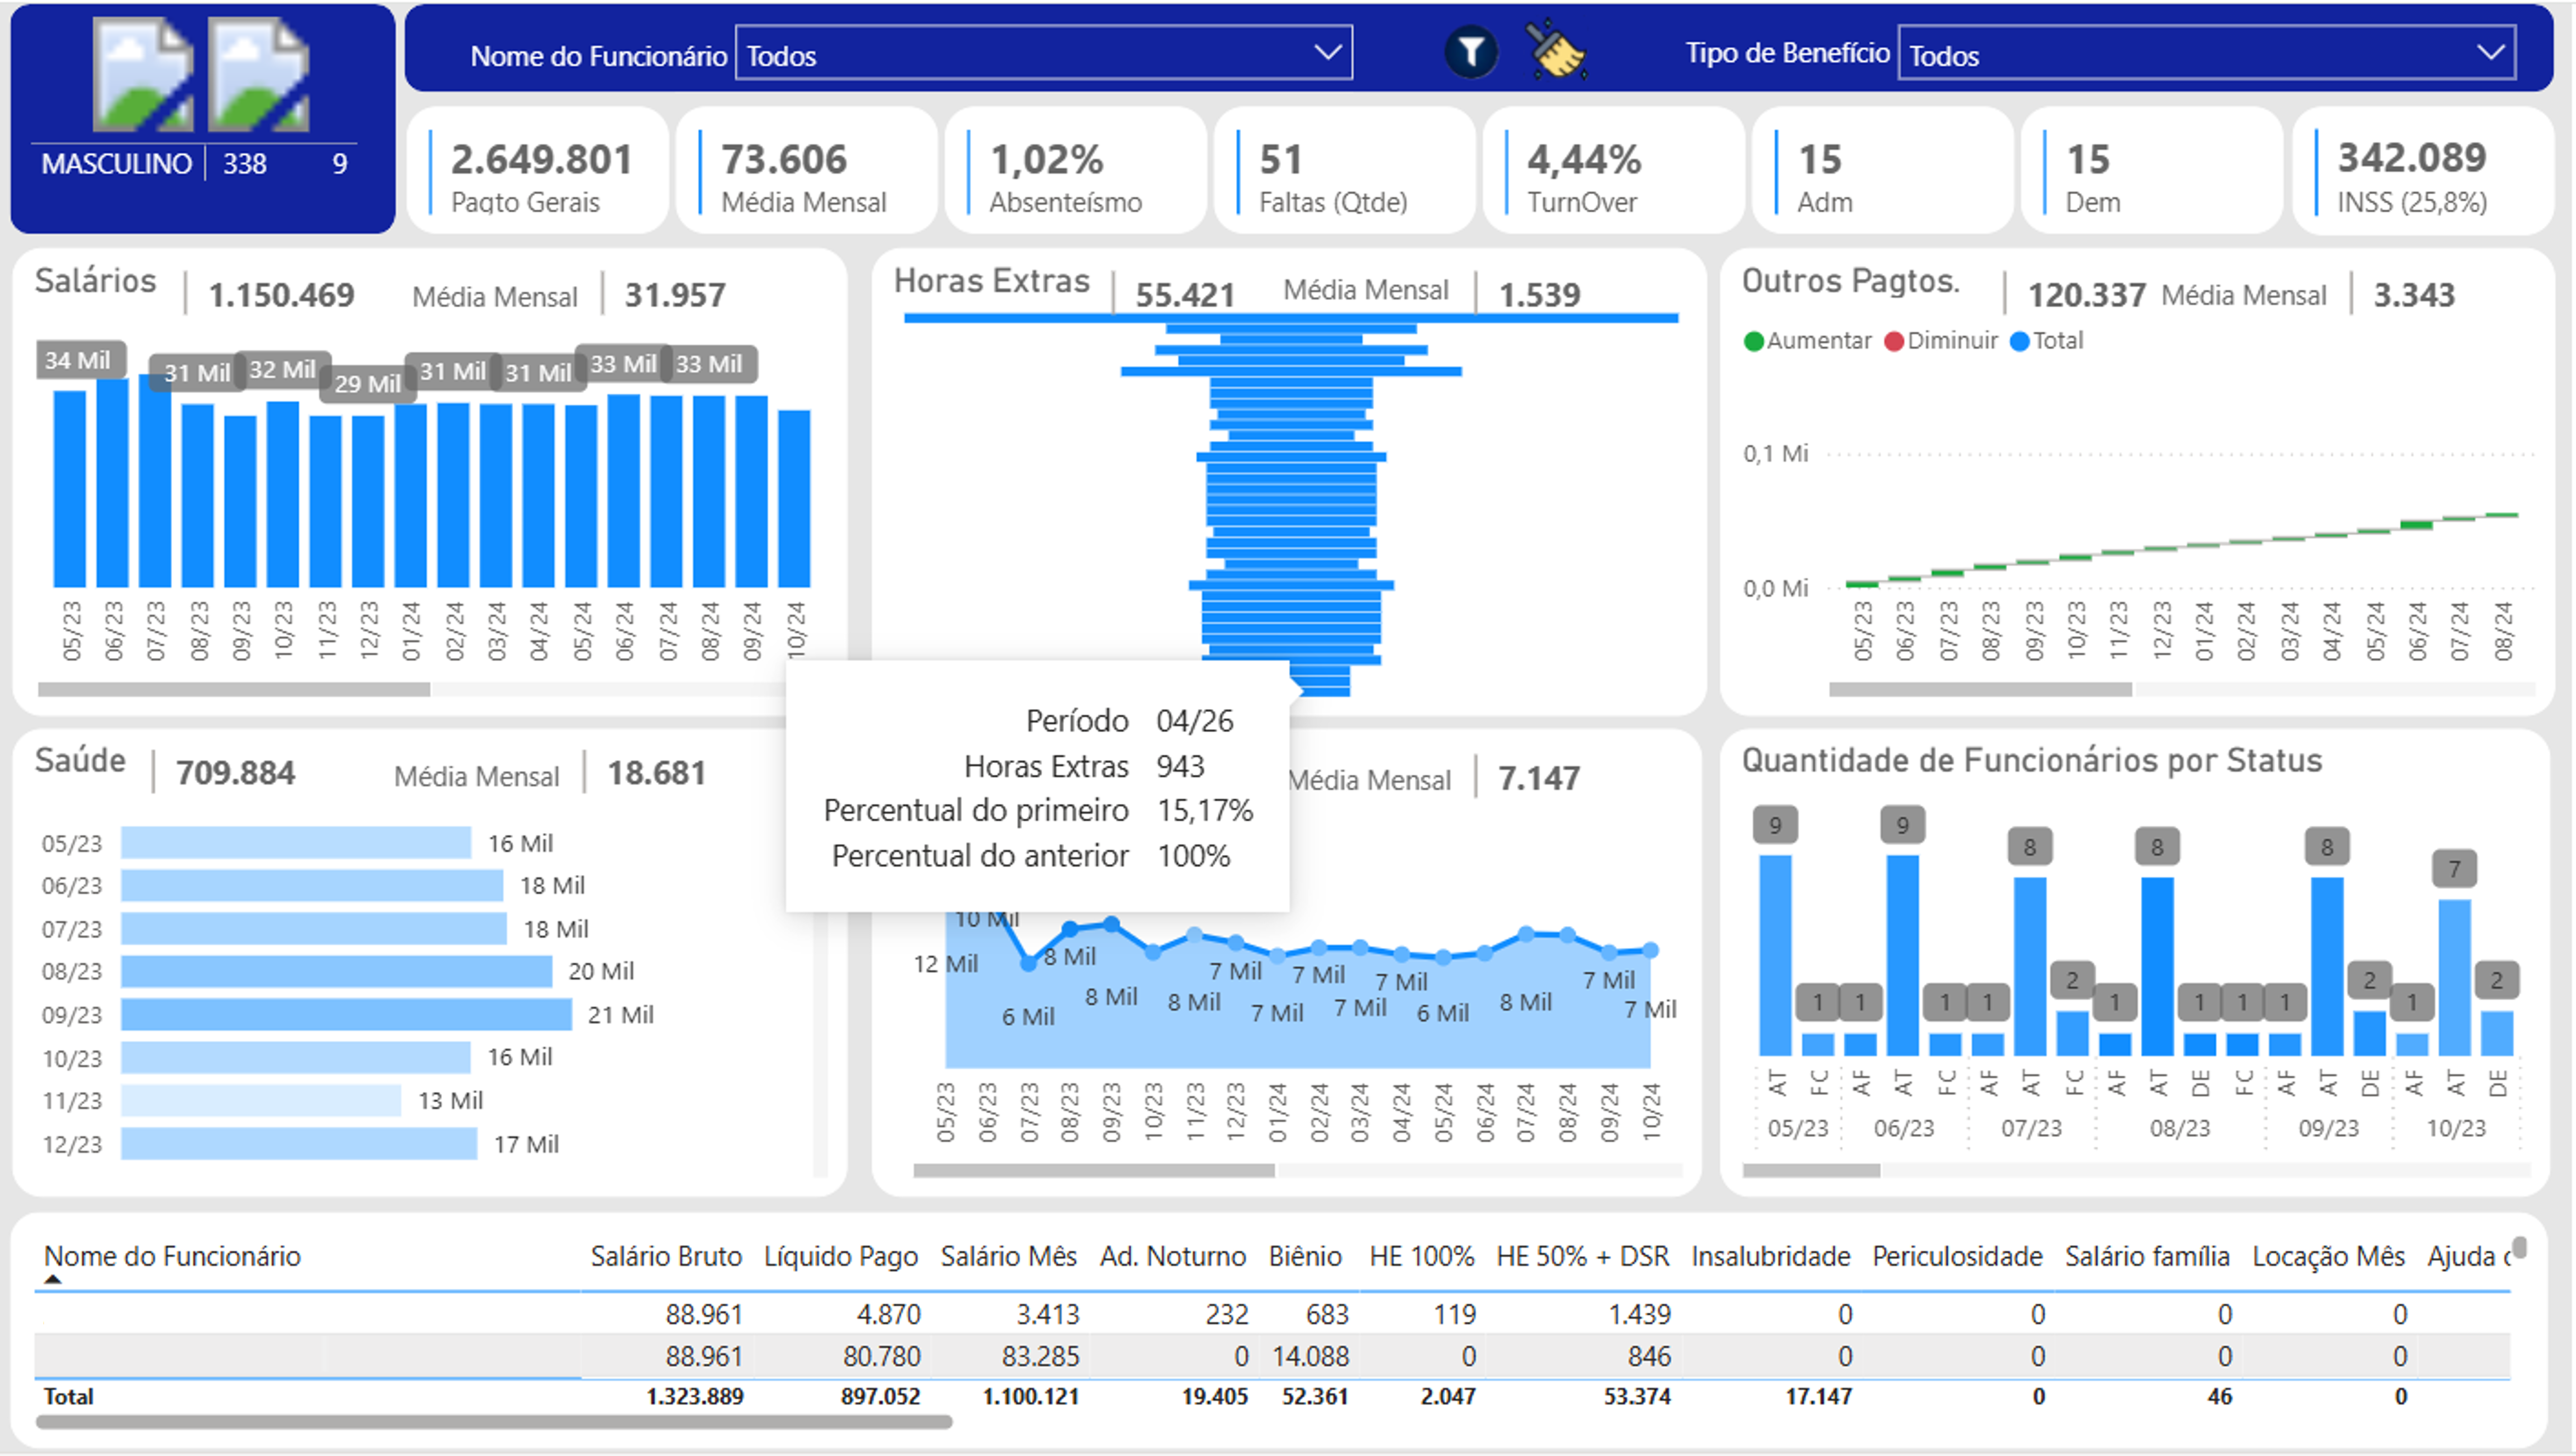
Task: Sort table by Insalubridade column
Action: click(x=1771, y=1256)
